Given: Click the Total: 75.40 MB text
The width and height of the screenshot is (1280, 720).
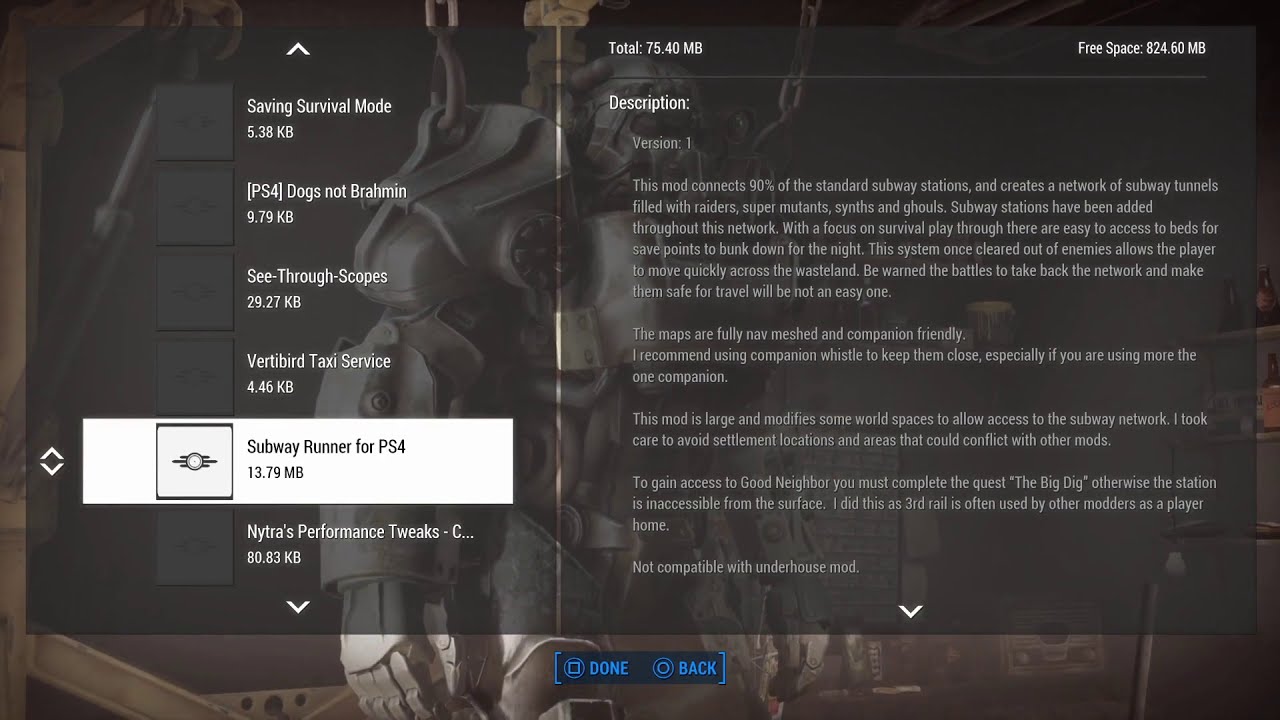Looking at the screenshot, I should point(655,48).
